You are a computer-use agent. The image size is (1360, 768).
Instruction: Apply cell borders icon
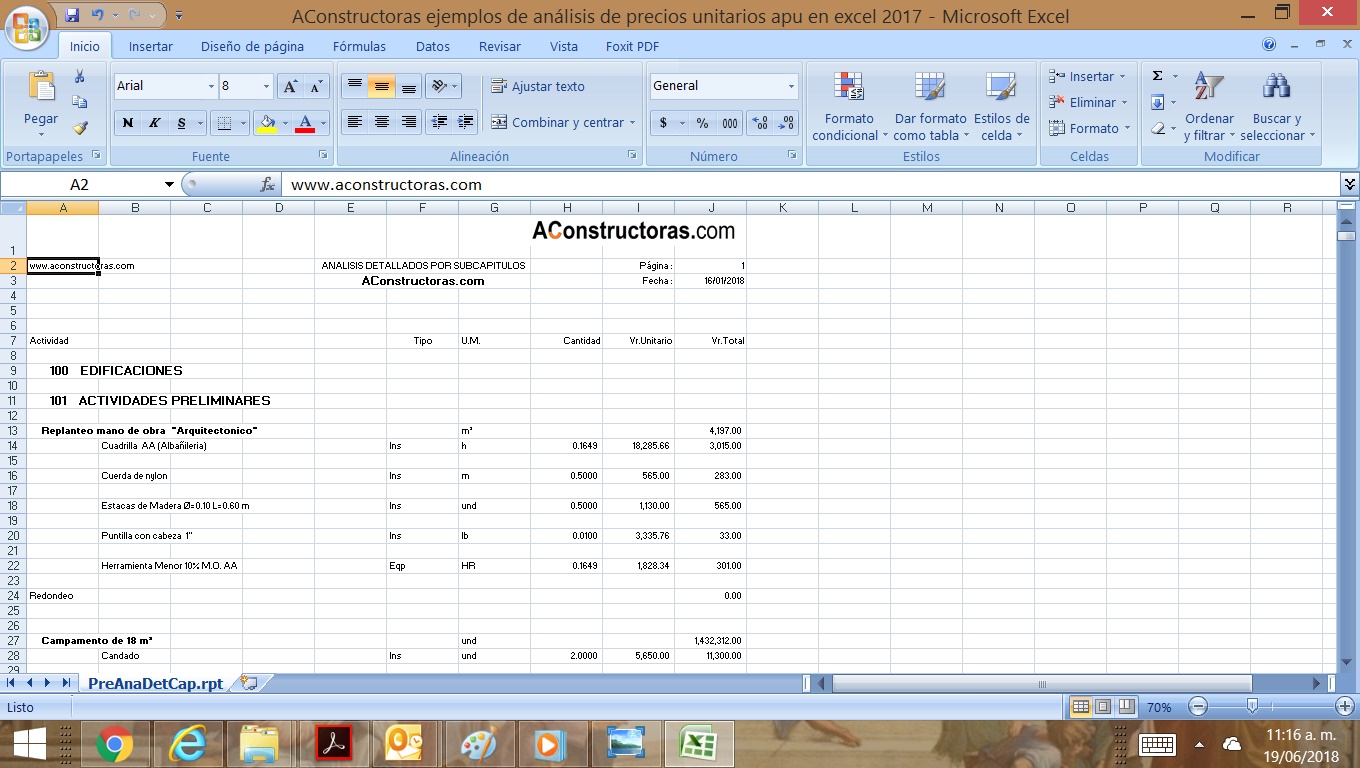[224, 123]
